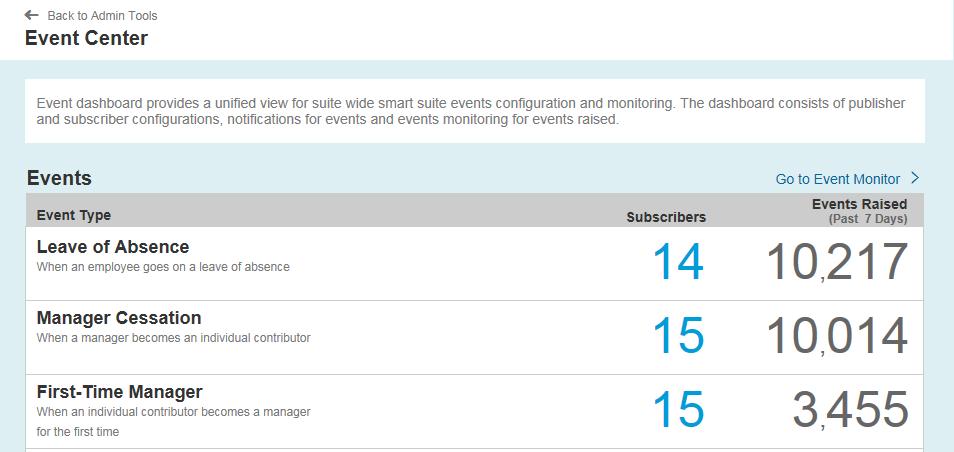Click events raised number 3,455
Screen dimensions: 954x452
tap(850, 410)
